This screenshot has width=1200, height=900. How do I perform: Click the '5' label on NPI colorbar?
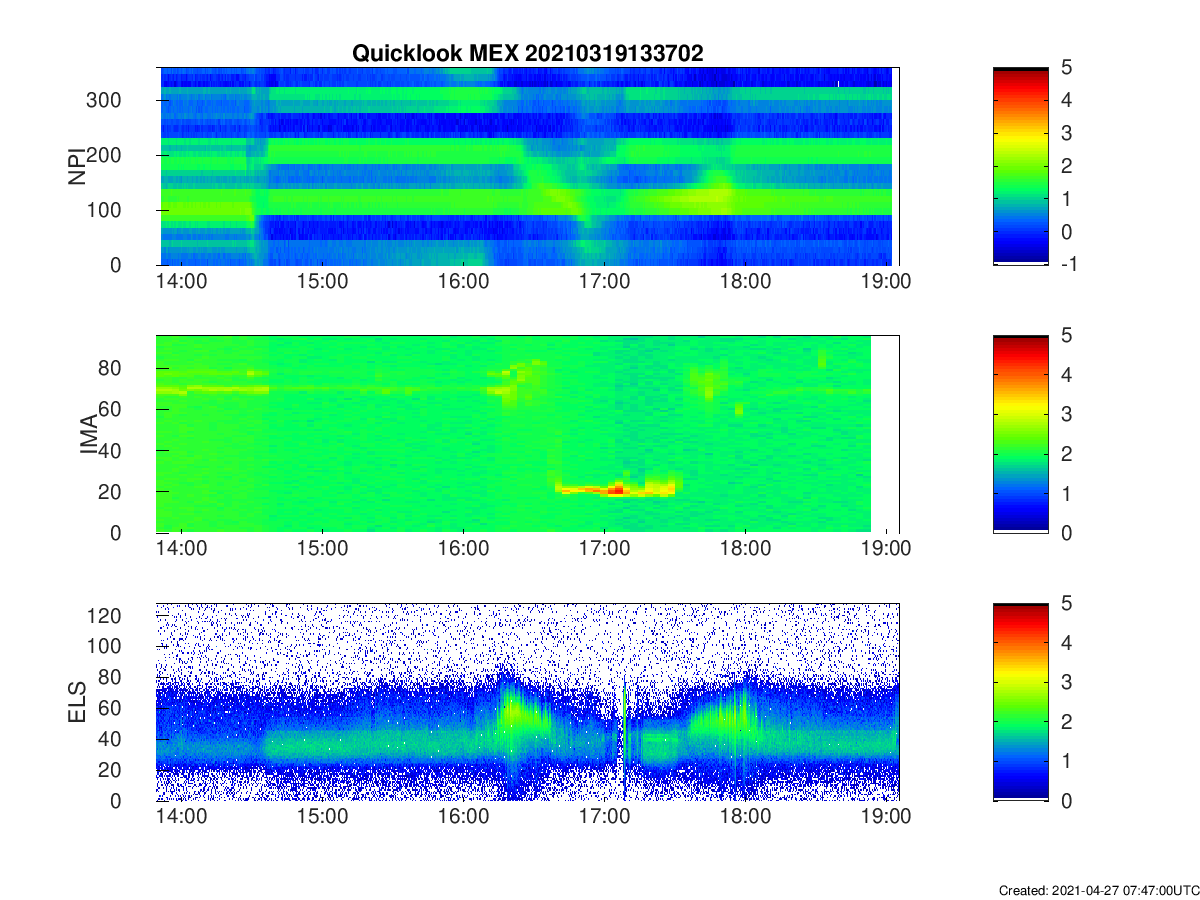[x=1067, y=67]
